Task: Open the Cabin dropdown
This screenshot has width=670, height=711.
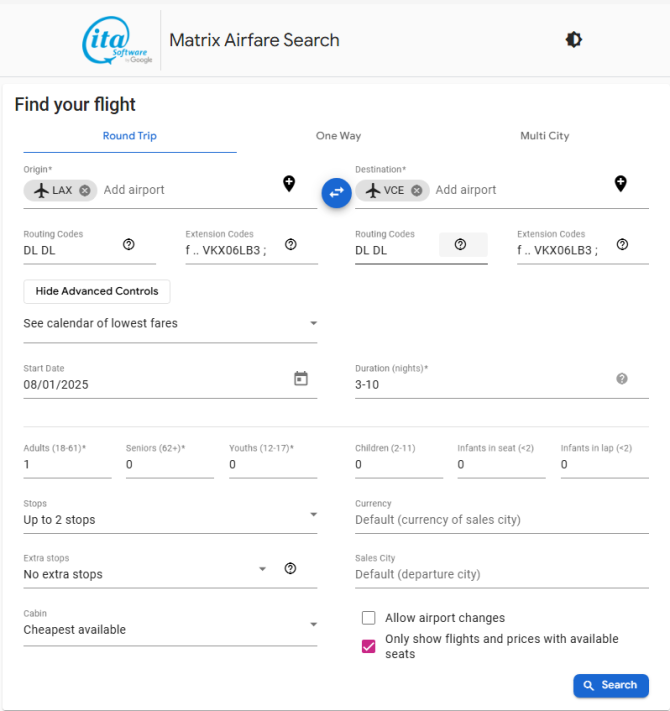Action: (x=170, y=629)
